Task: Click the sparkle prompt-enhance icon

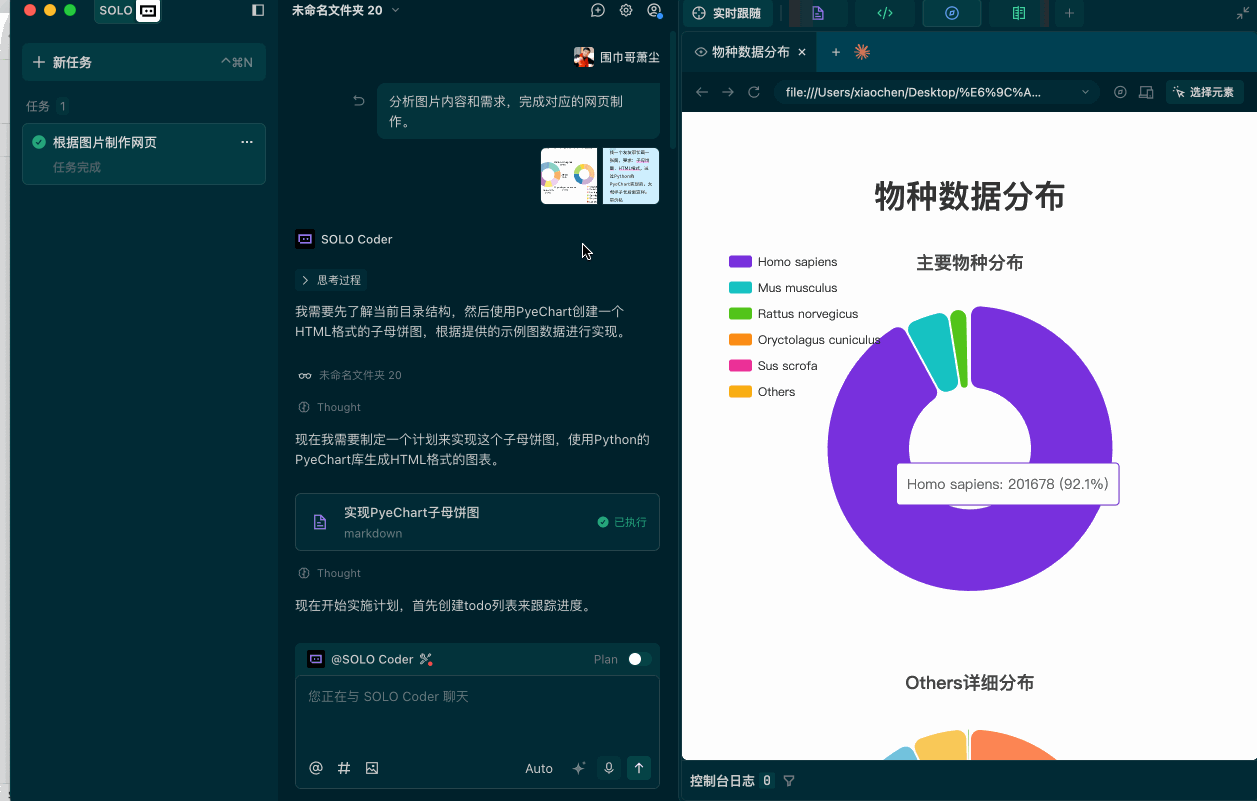Action: pyautogui.click(x=578, y=768)
